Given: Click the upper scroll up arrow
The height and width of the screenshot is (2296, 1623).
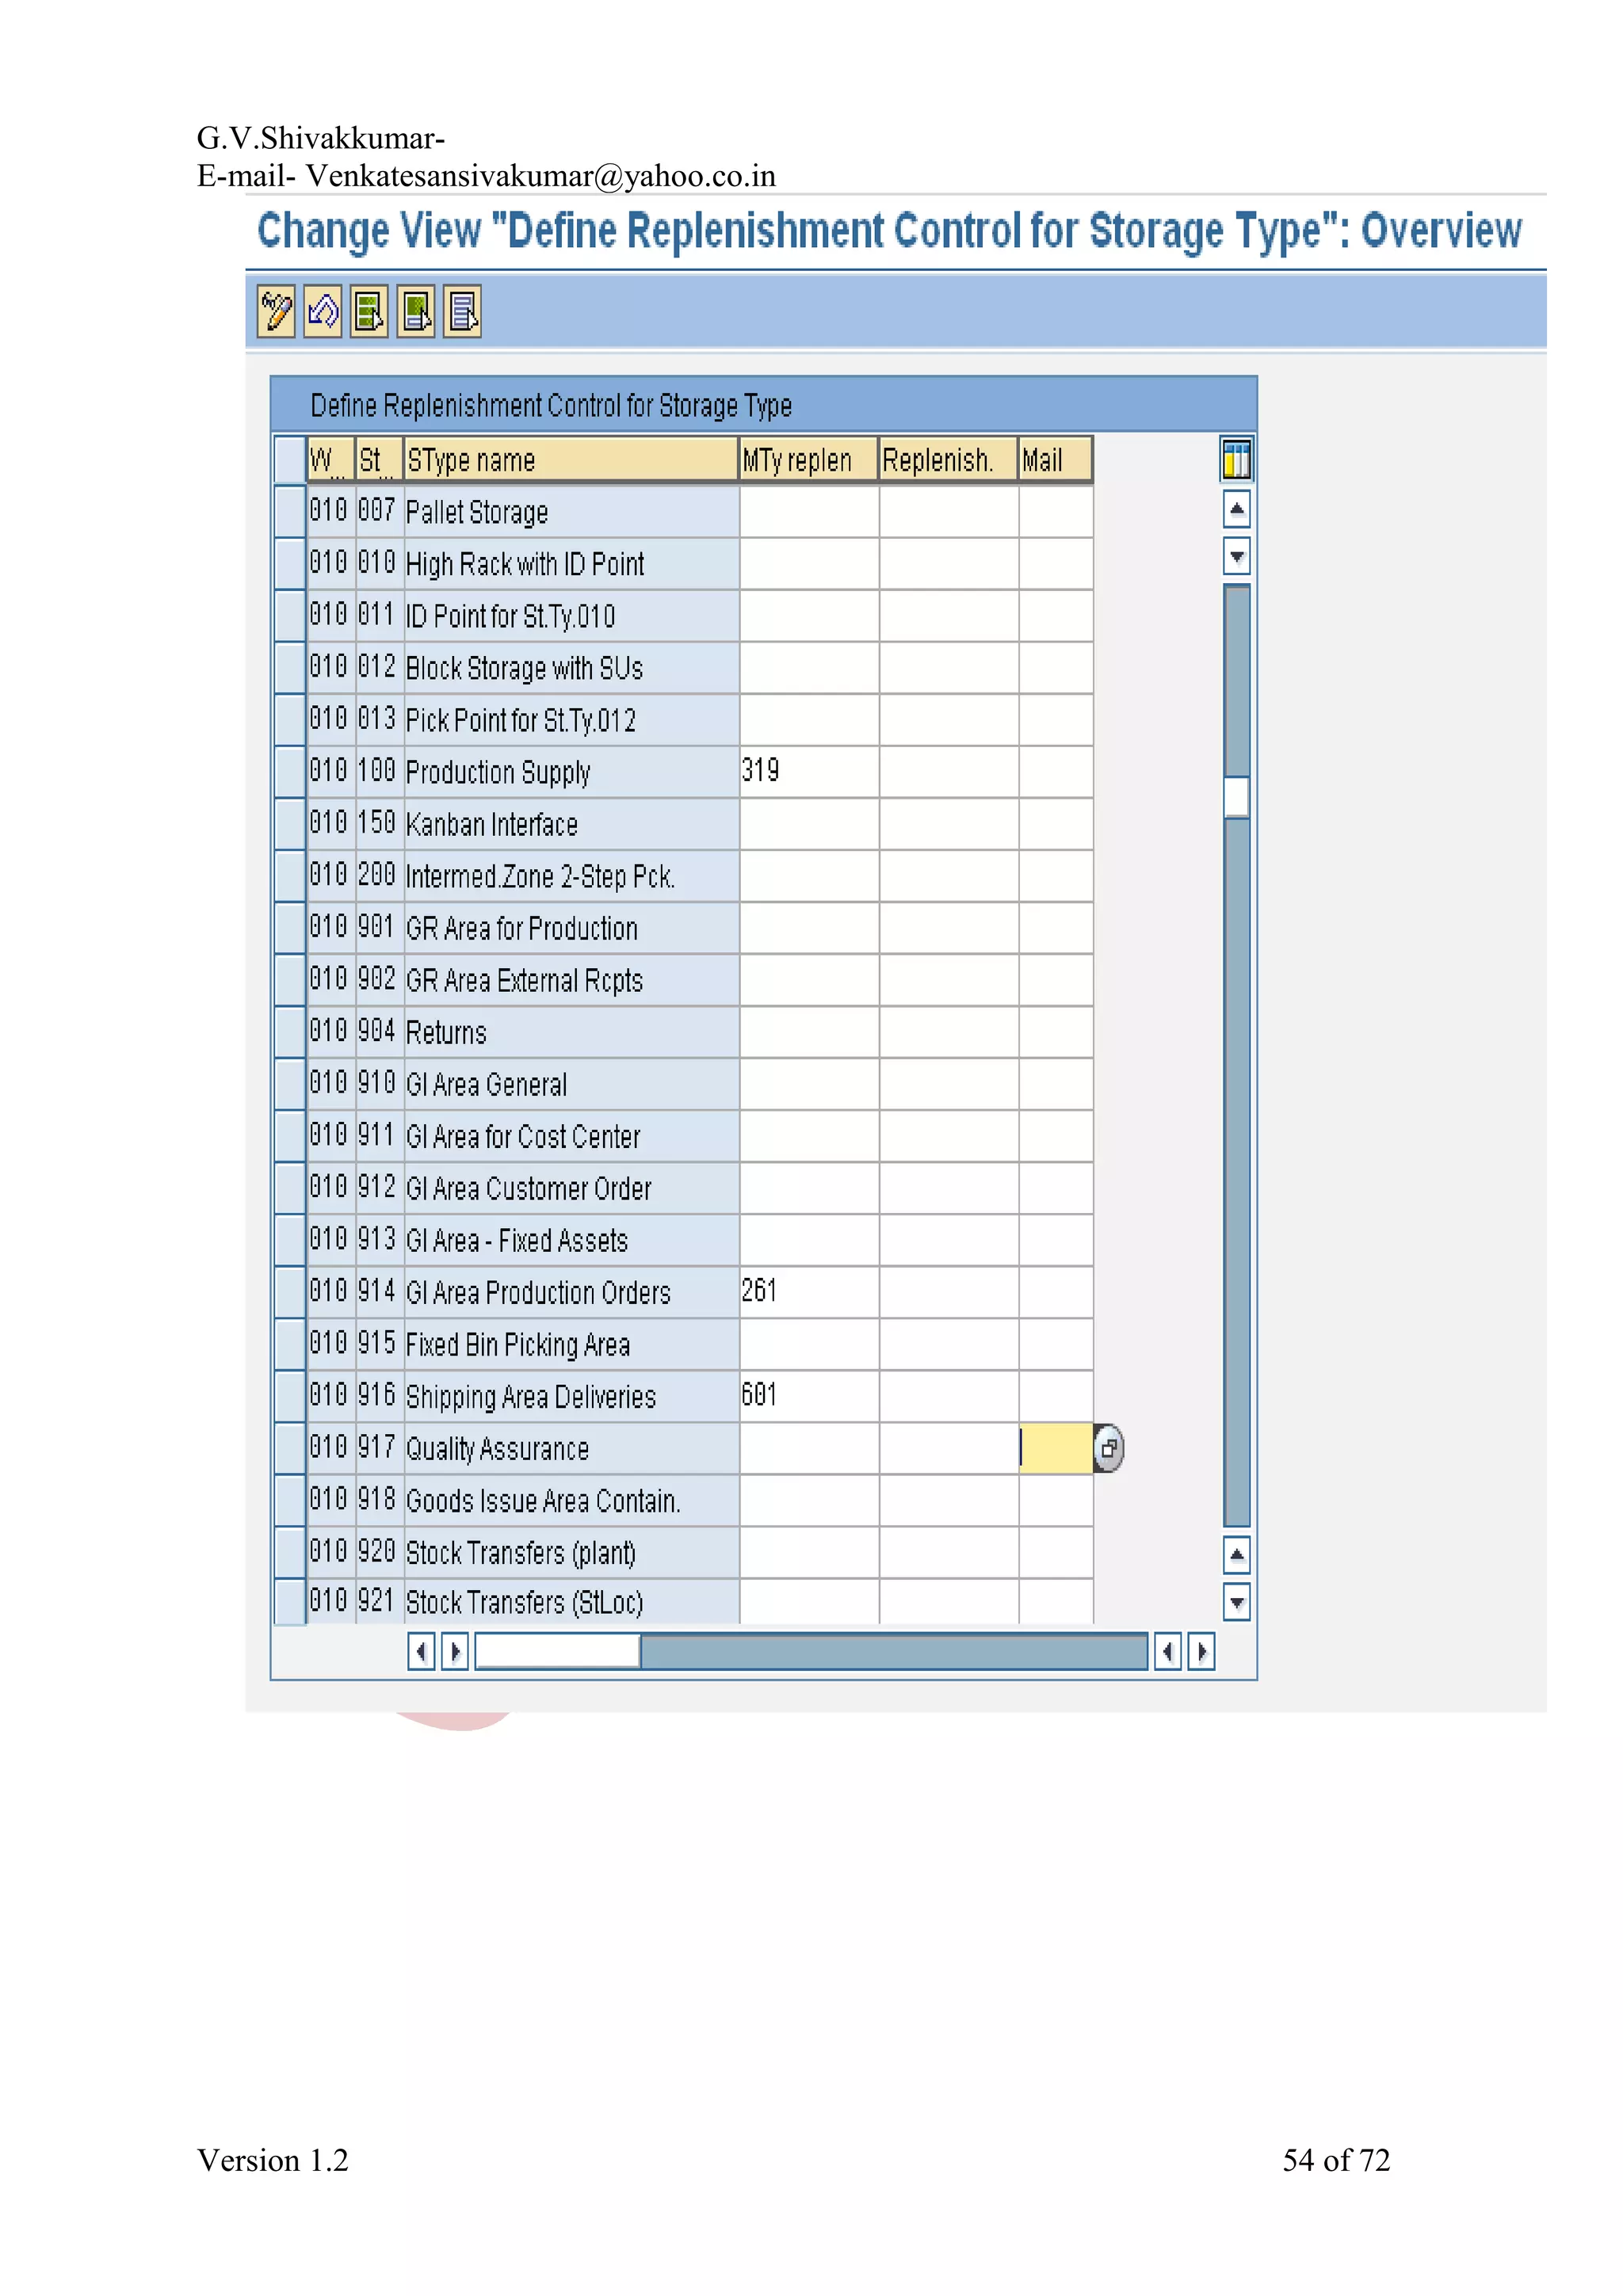Looking at the screenshot, I should pyautogui.click(x=1237, y=509).
